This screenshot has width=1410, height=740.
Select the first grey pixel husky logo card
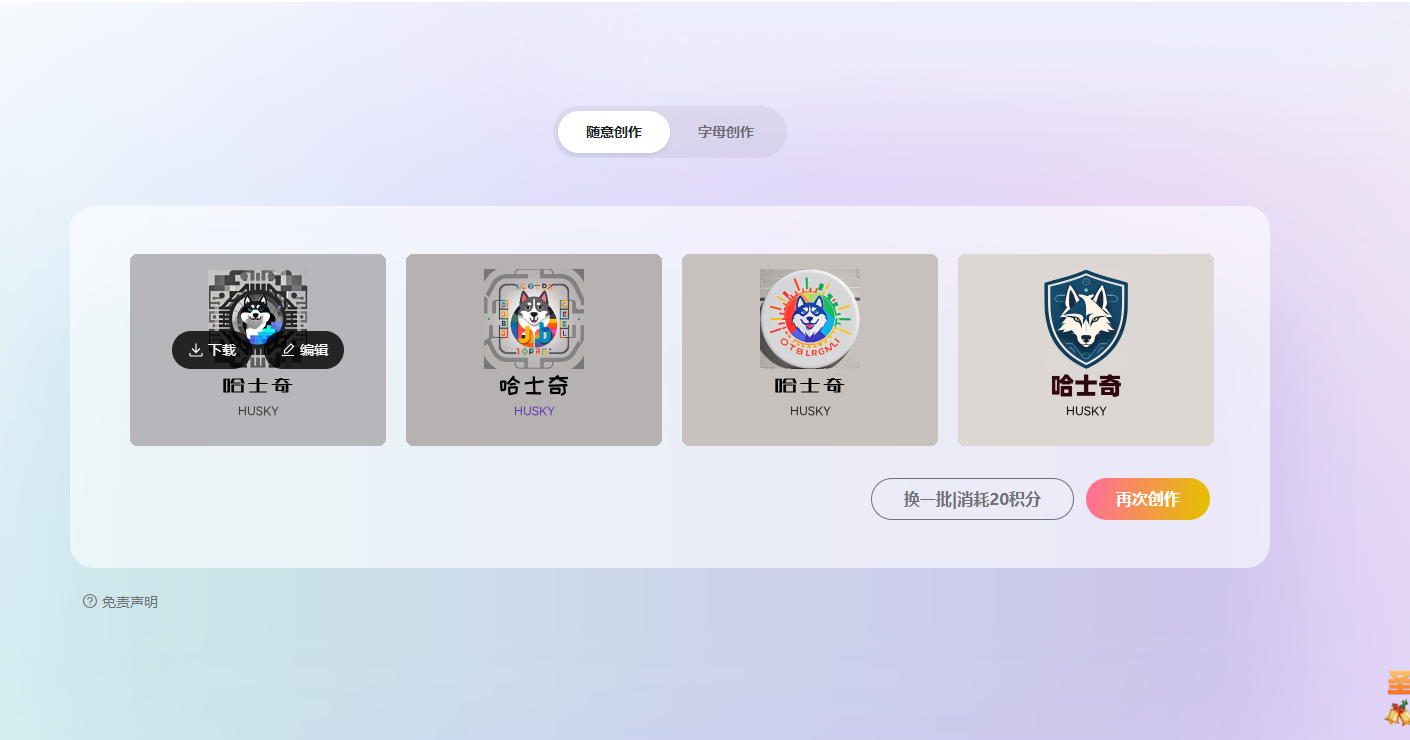click(x=258, y=350)
